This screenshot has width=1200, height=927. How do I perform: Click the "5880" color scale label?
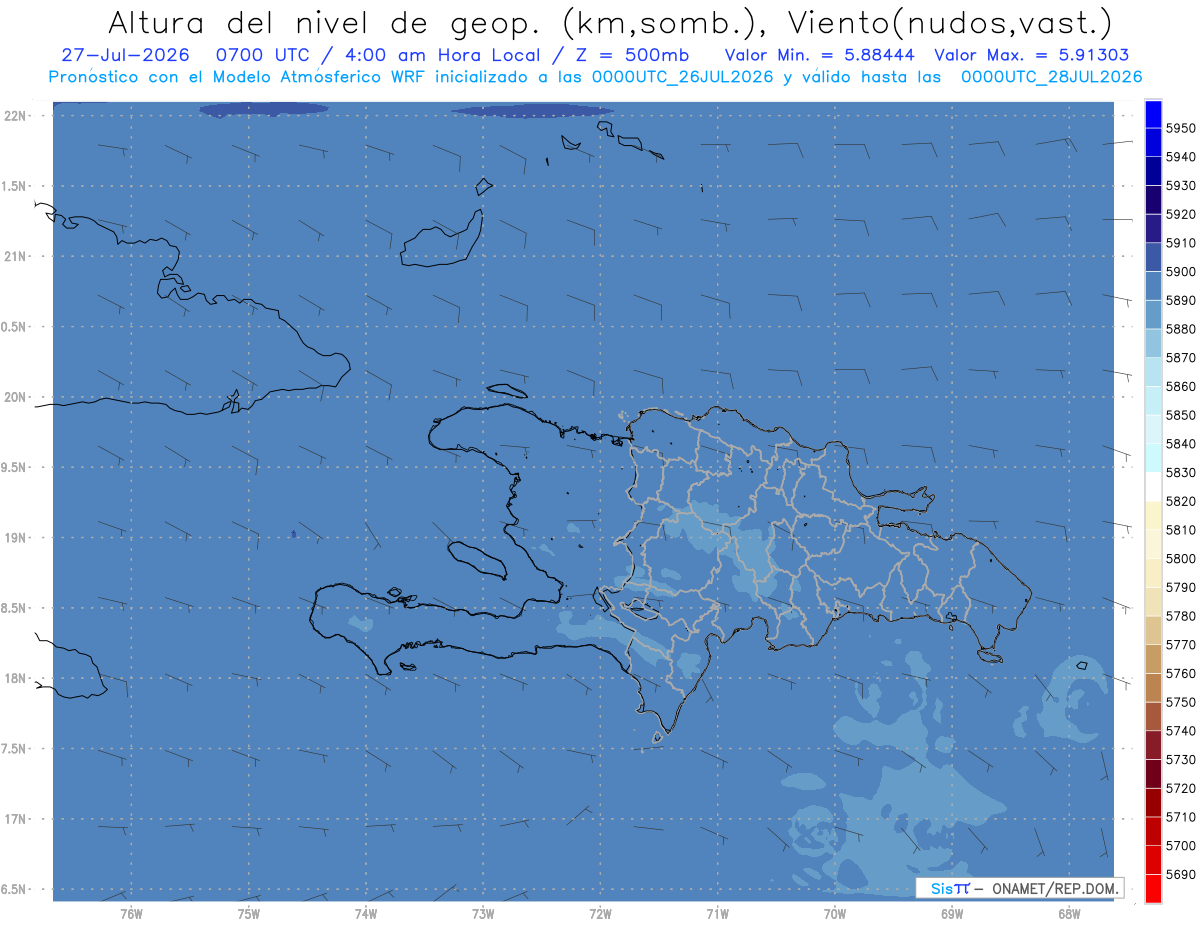pos(1181,329)
